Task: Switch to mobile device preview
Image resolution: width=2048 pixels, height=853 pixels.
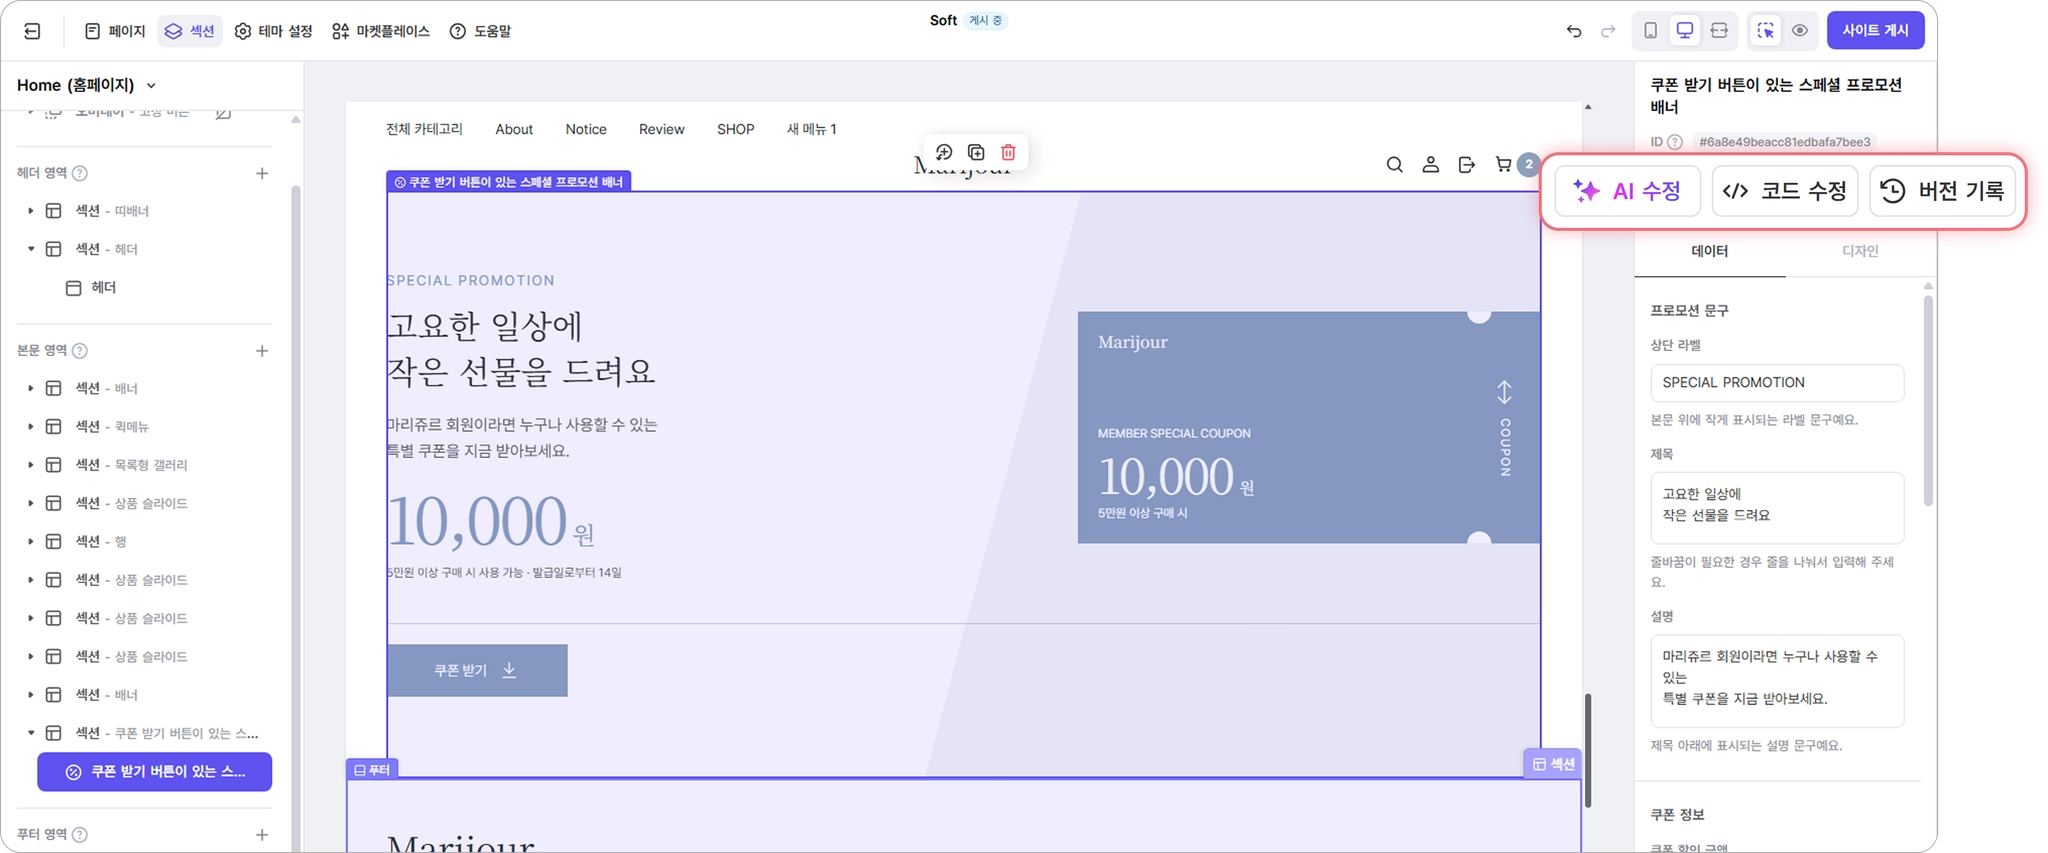Action: tap(1651, 31)
